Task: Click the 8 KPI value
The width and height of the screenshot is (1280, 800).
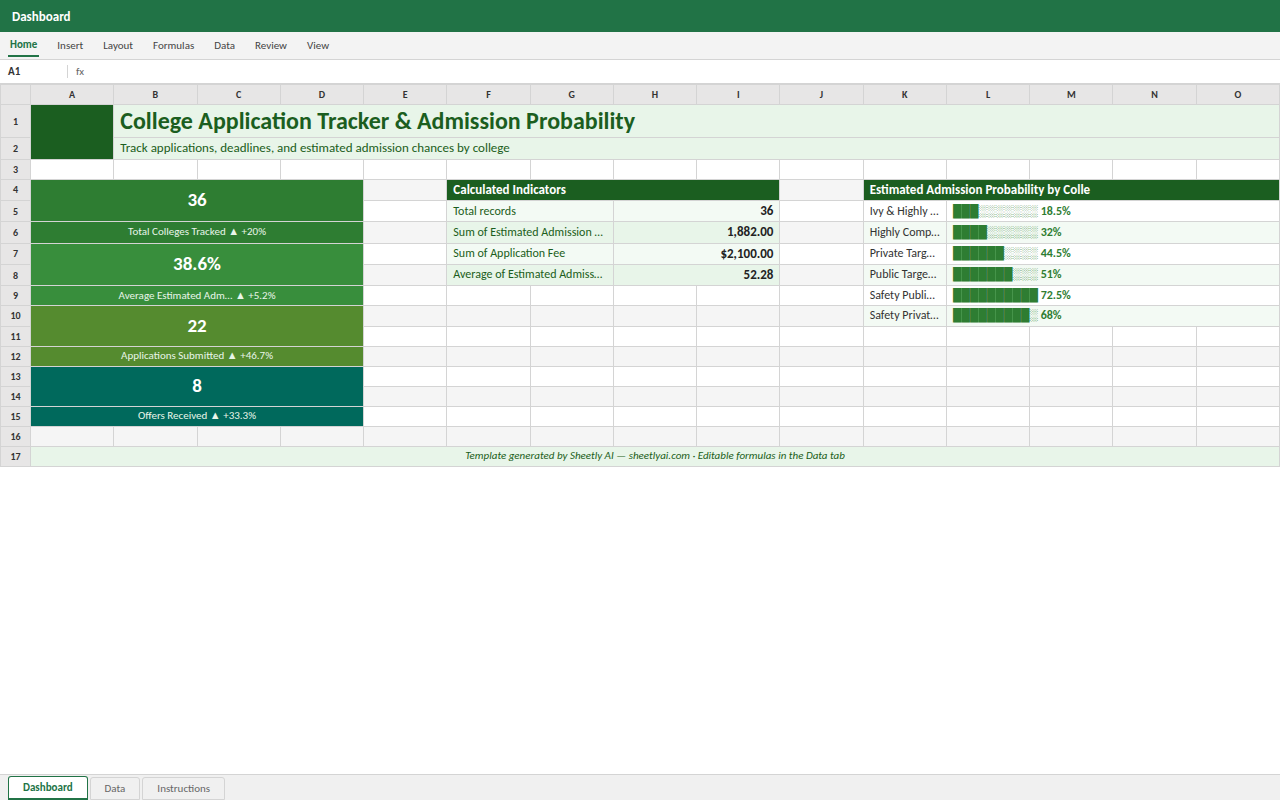Action: [197, 386]
